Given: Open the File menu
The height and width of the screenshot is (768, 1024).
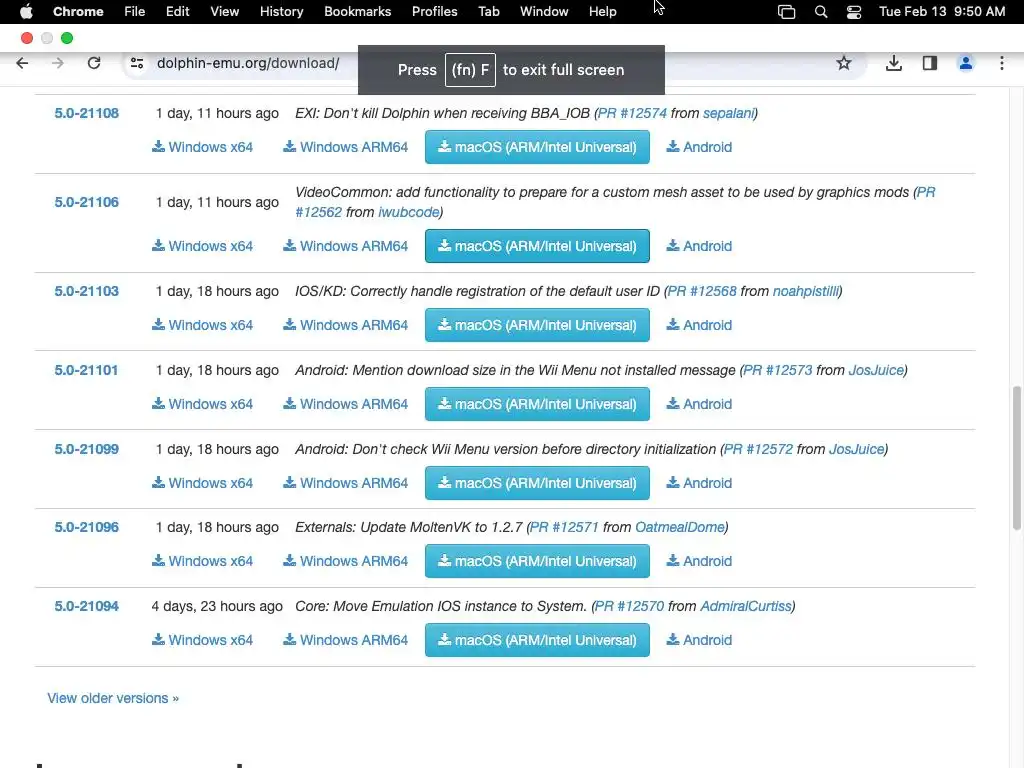Looking at the screenshot, I should (135, 12).
